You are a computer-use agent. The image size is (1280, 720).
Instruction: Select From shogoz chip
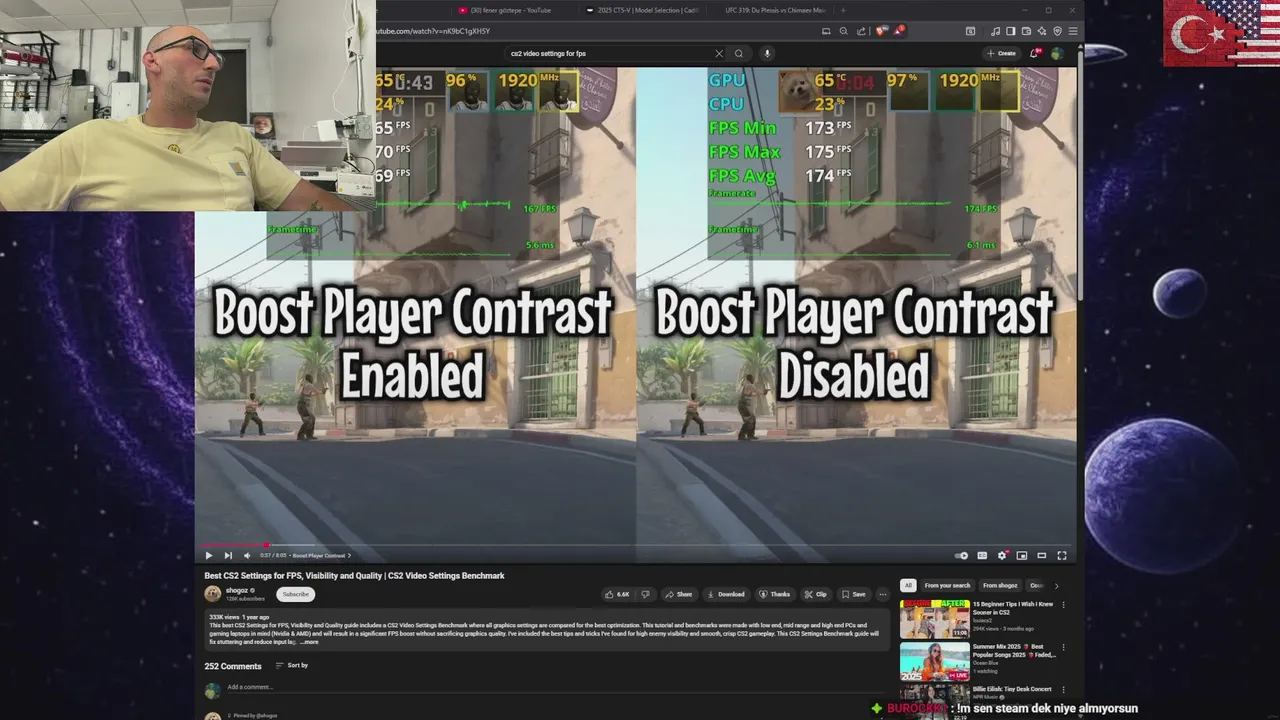coord(1000,586)
